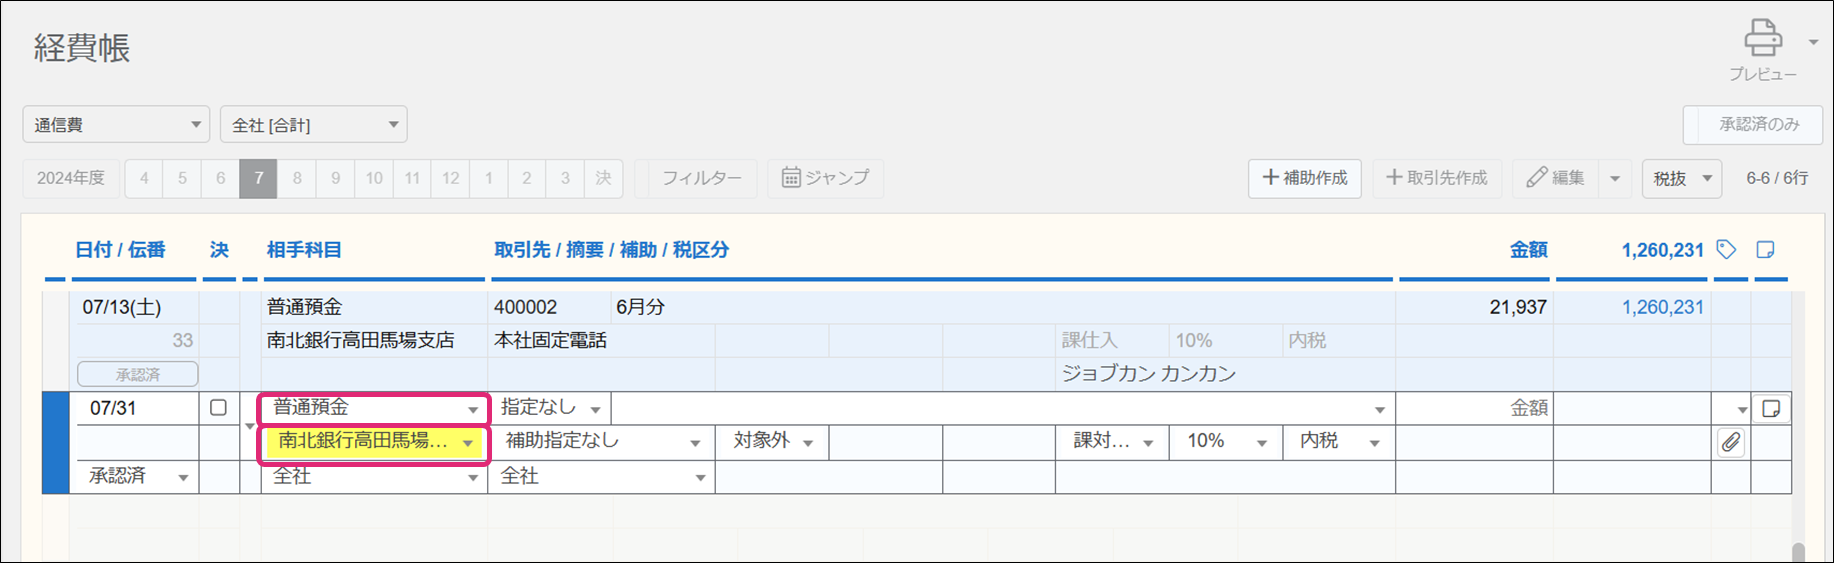Select month 8 tab
The width and height of the screenshot is (1834, 563).
pos(297,178)
